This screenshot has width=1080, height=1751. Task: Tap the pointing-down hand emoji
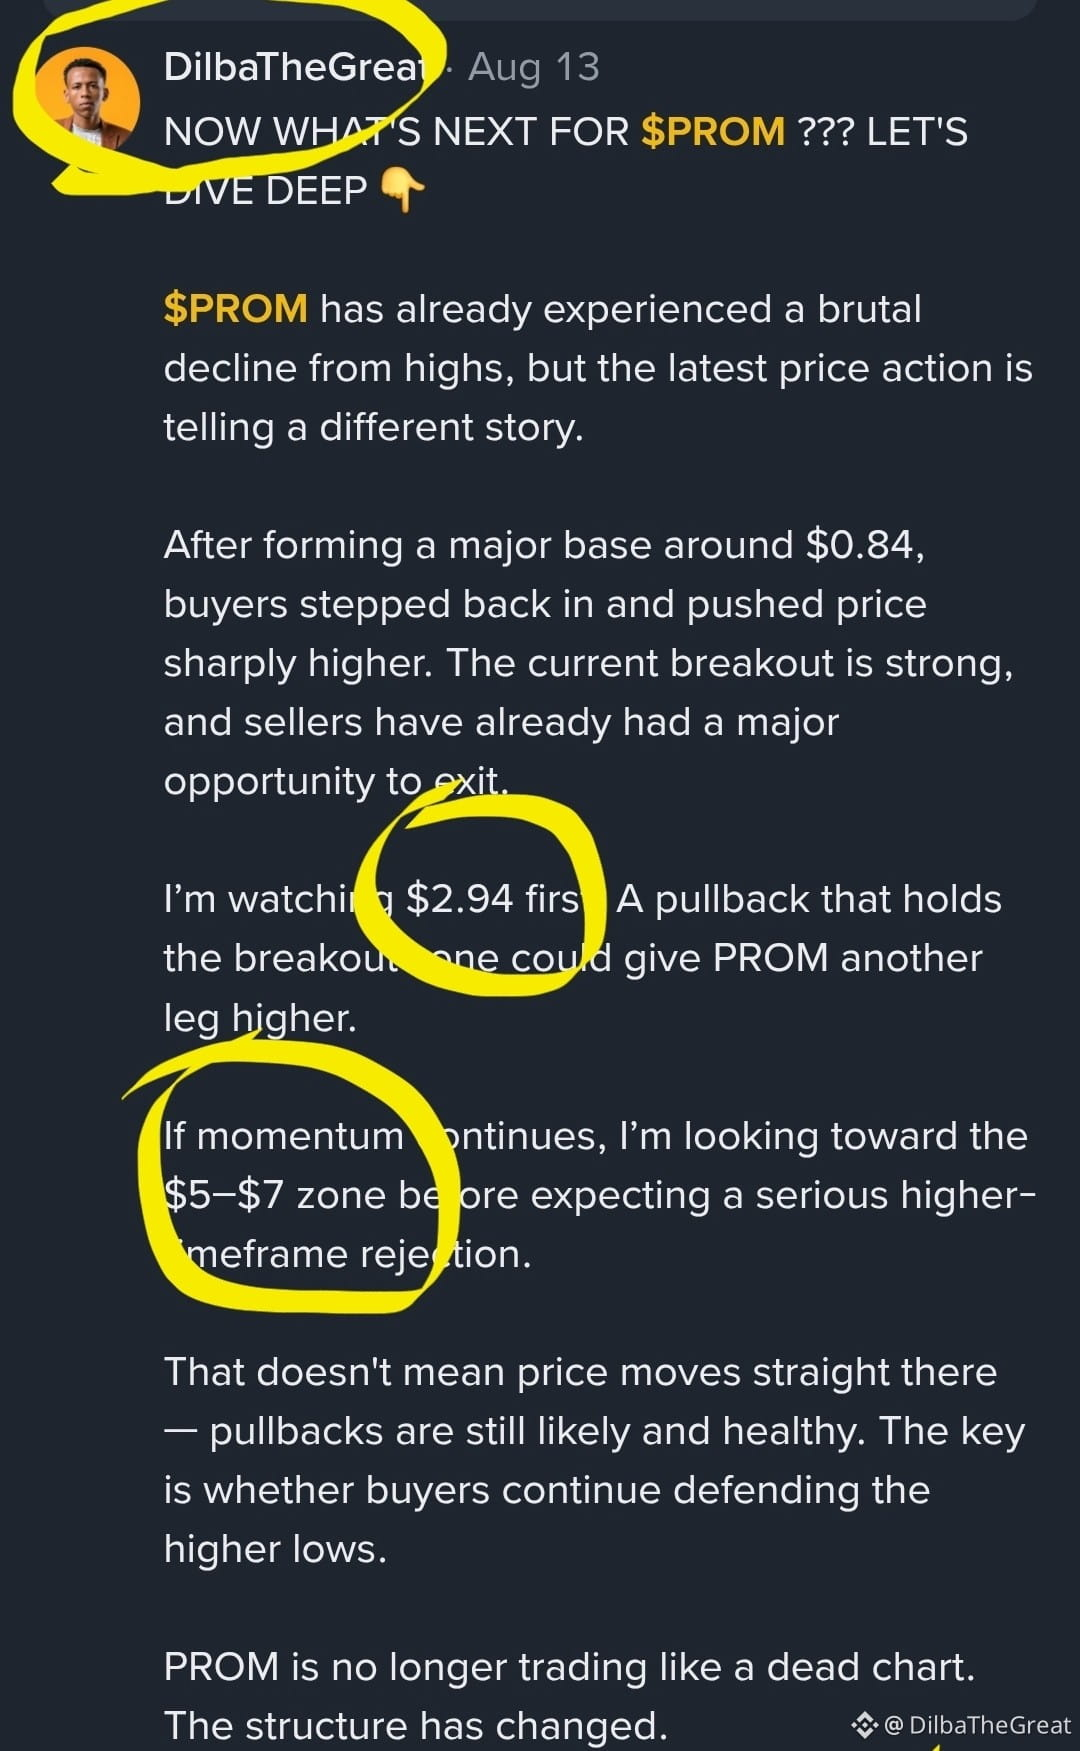pyautogui.click(x=404, y=190)
